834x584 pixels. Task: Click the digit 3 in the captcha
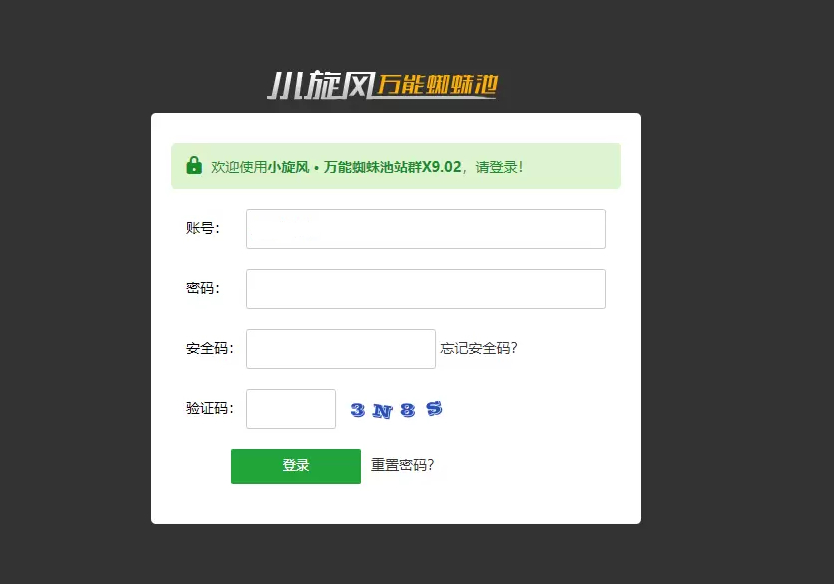(357, 410)
